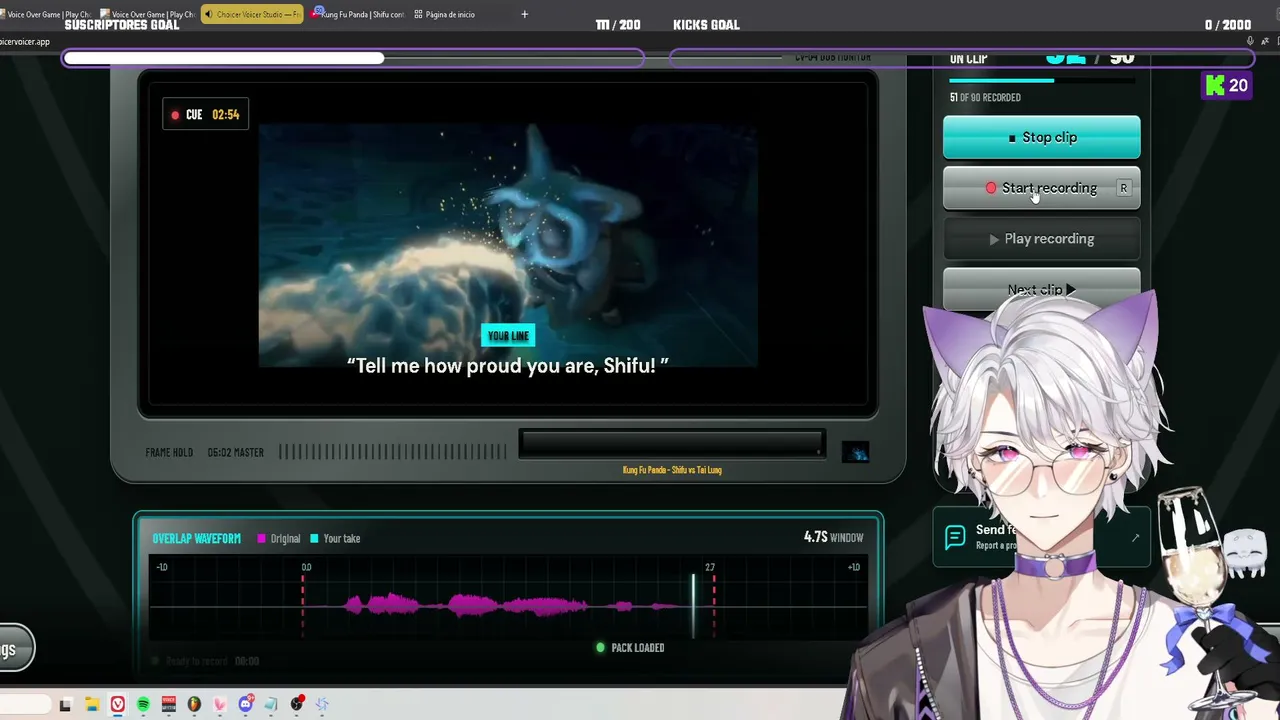Click the feedback speech bubble icon

(955, 537)
